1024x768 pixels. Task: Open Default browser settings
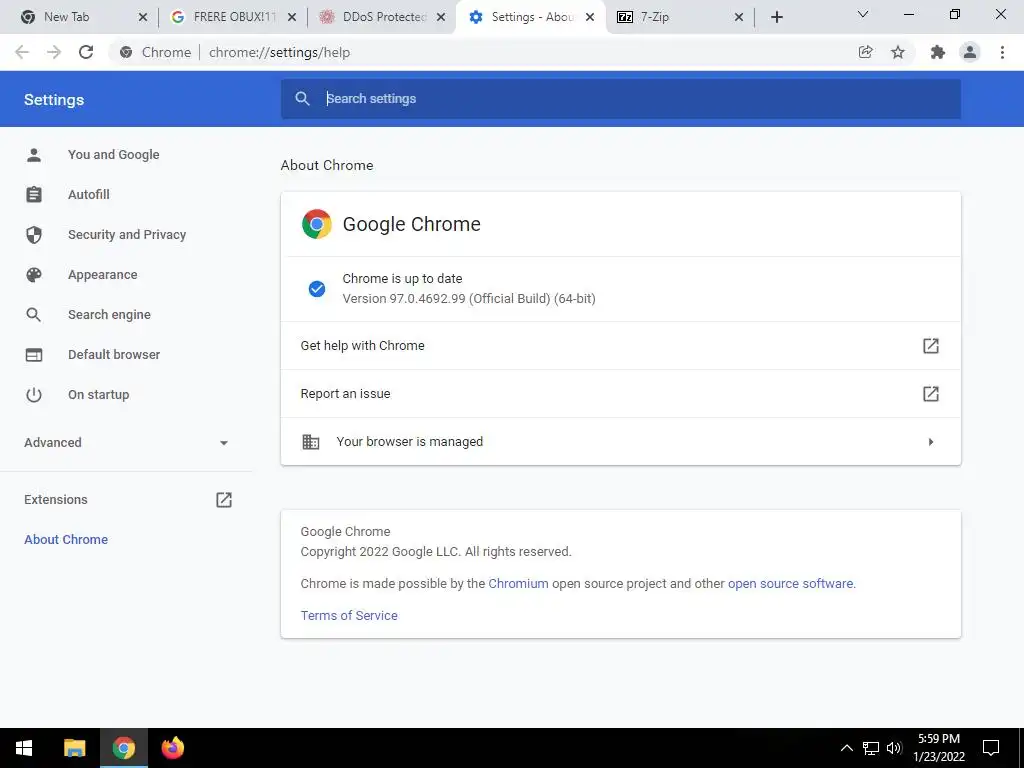114,355
